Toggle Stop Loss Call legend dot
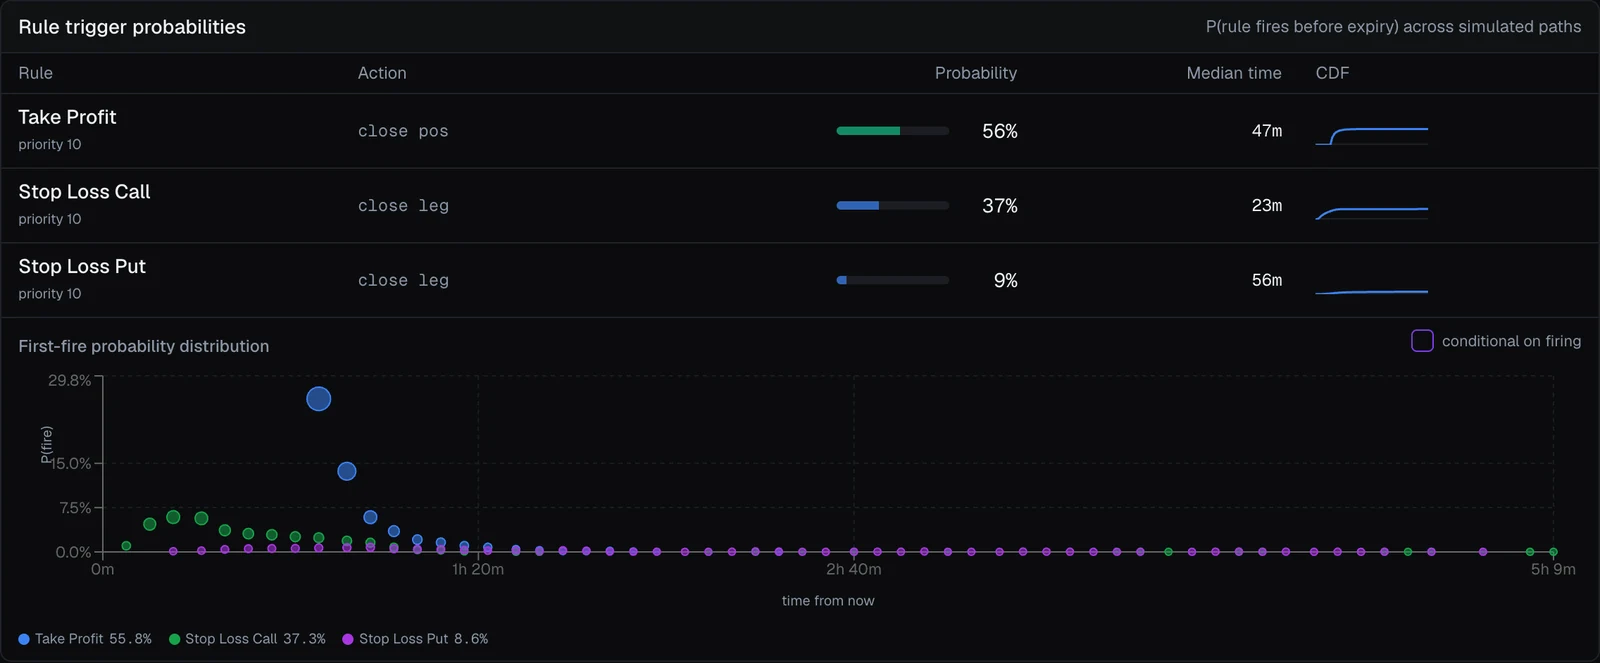This screenshot has height=663, width=1600. [175, 639]
